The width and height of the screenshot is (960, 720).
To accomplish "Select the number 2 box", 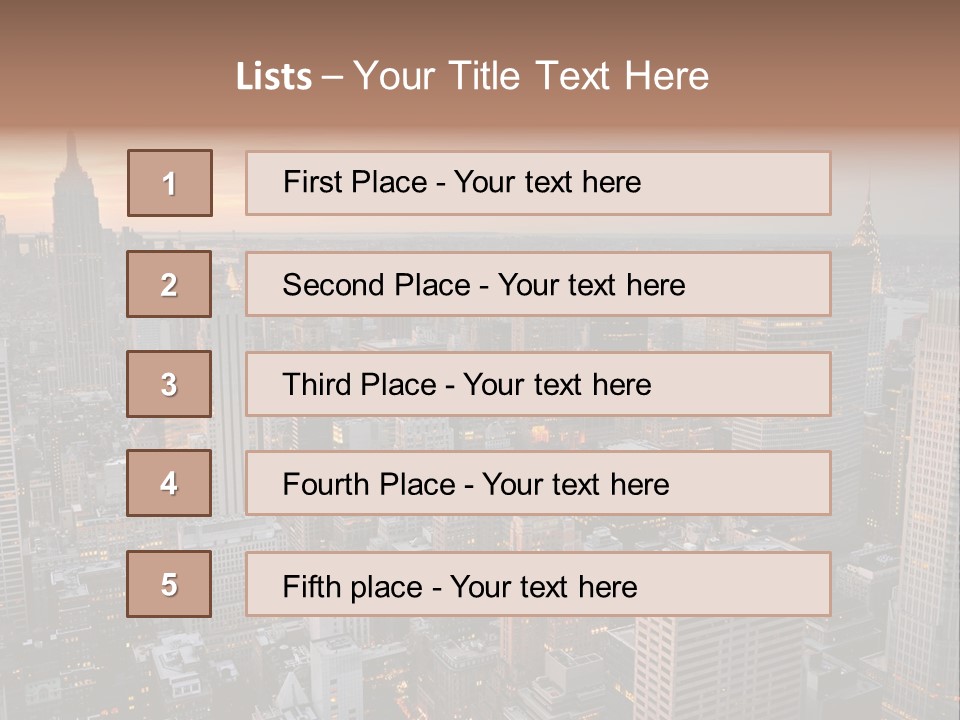I will click(x=169, y=284).
